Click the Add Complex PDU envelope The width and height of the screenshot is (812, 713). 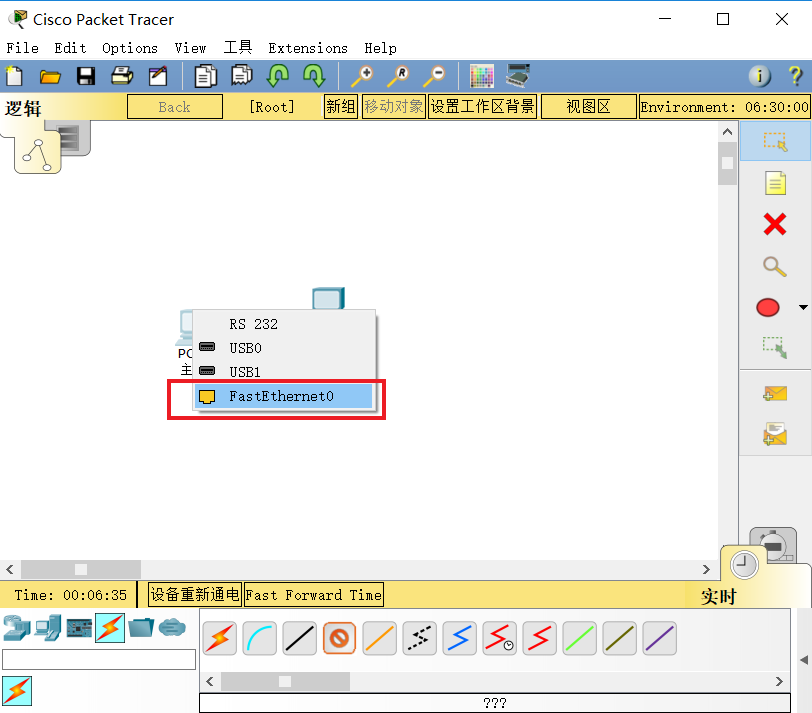click(775, 434)
